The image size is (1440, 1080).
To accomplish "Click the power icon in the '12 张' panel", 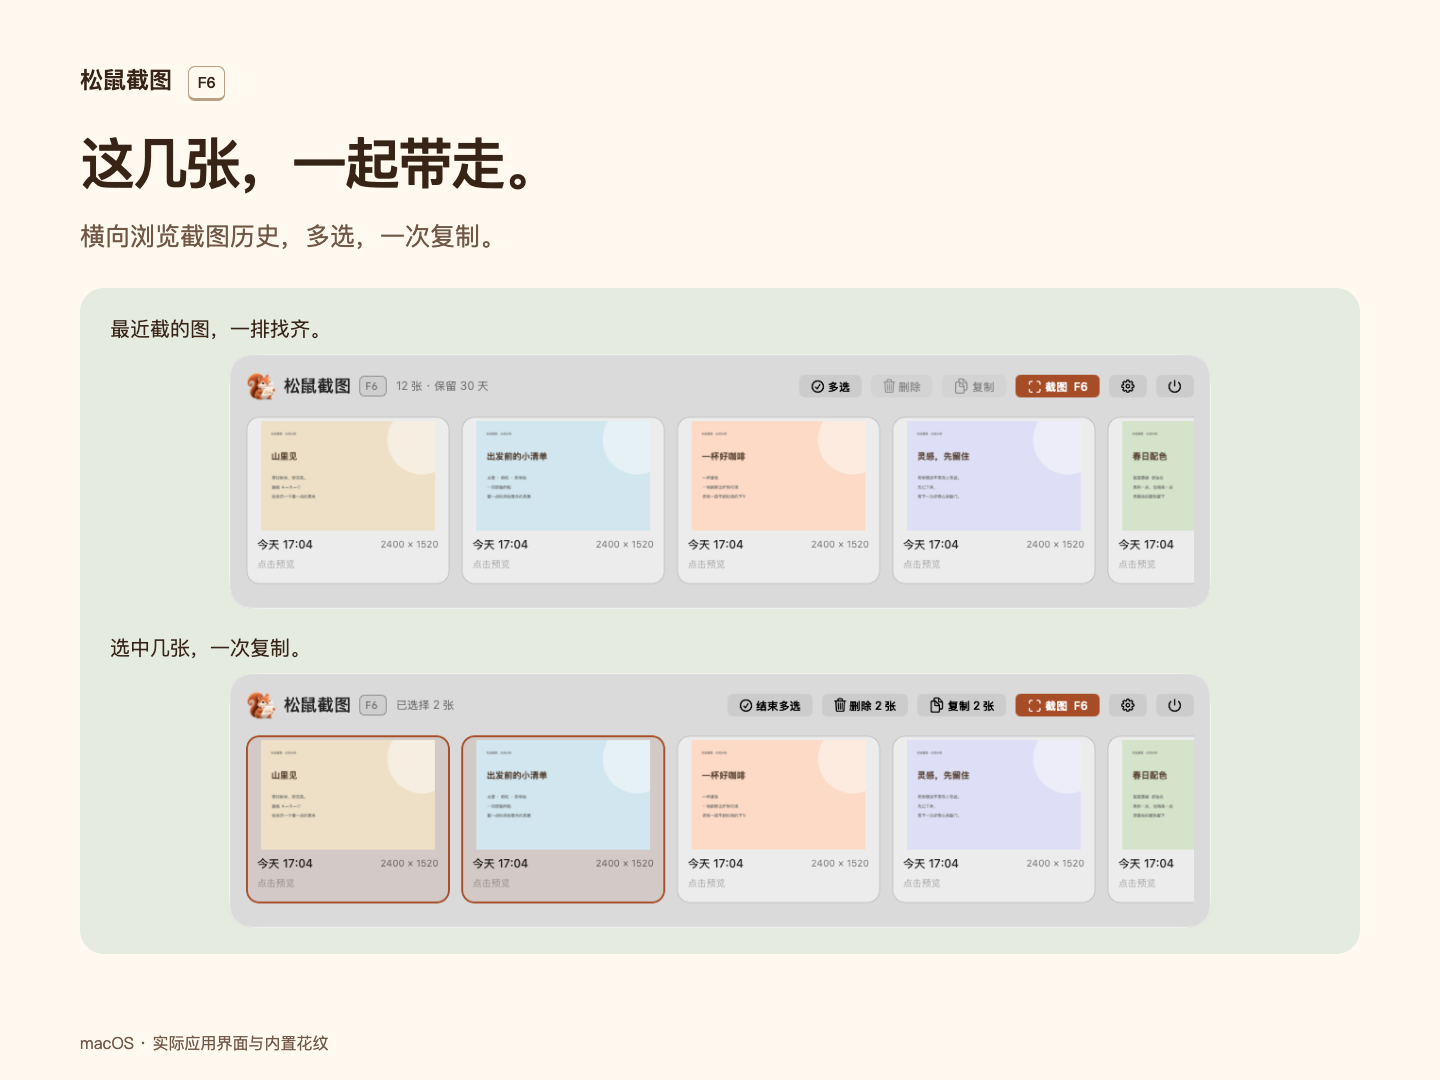I will coord(1175,386).
